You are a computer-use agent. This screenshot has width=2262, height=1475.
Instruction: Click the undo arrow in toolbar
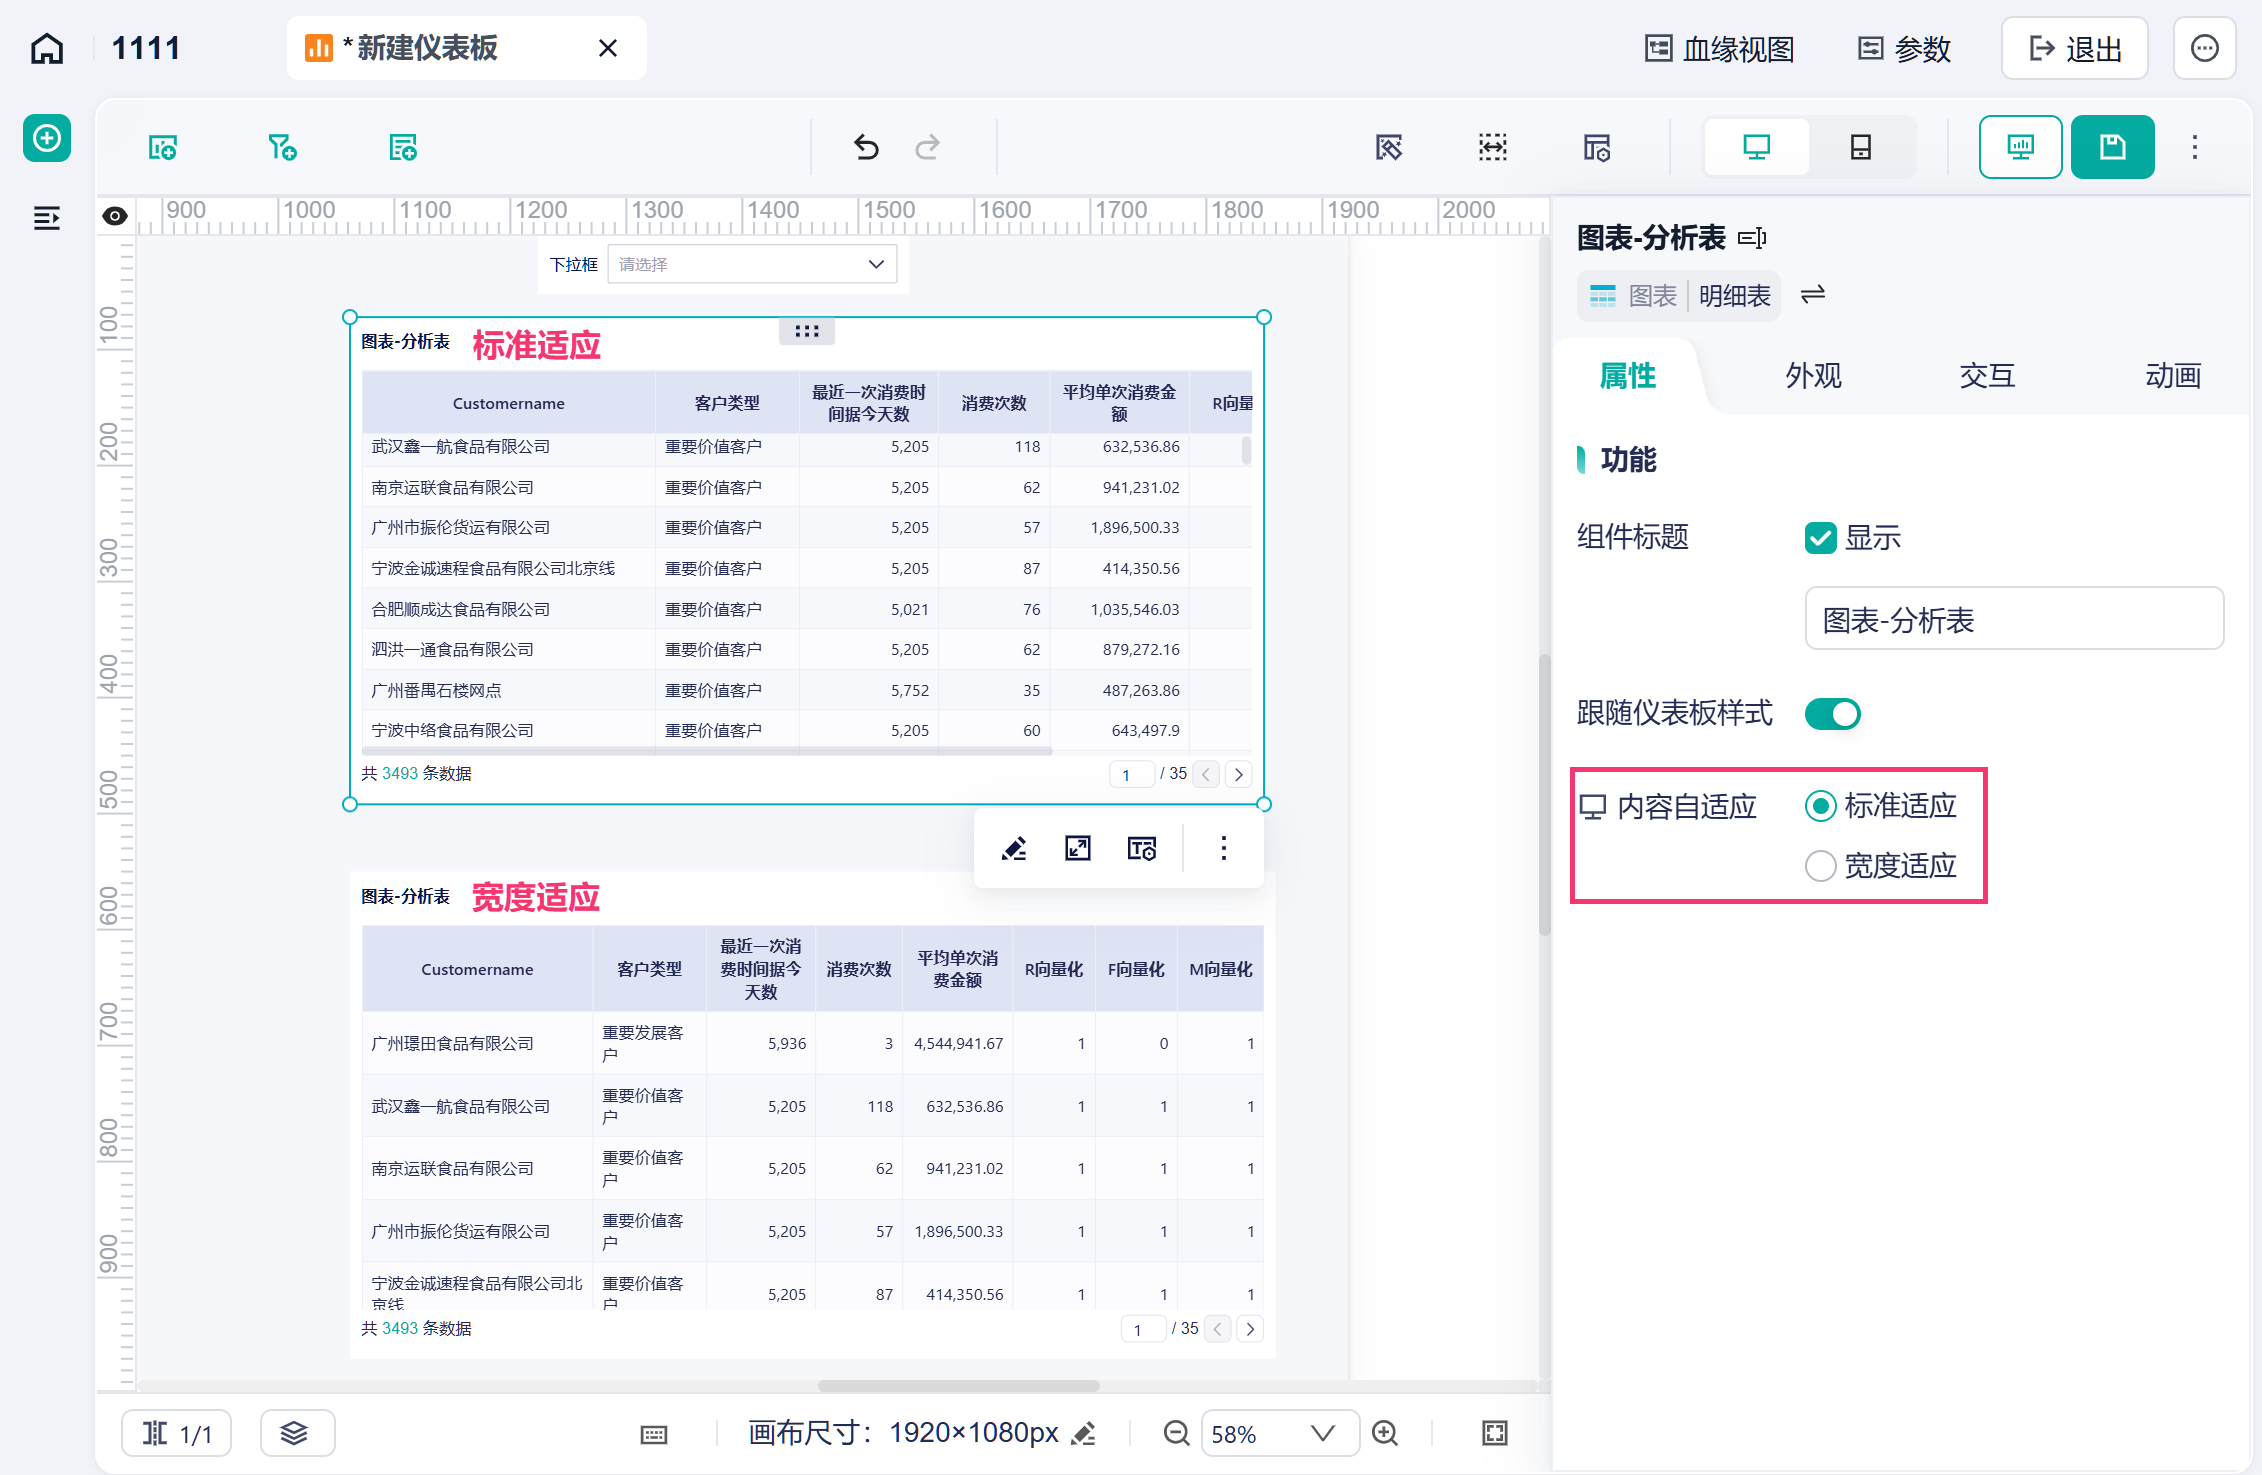pos(866,148)
